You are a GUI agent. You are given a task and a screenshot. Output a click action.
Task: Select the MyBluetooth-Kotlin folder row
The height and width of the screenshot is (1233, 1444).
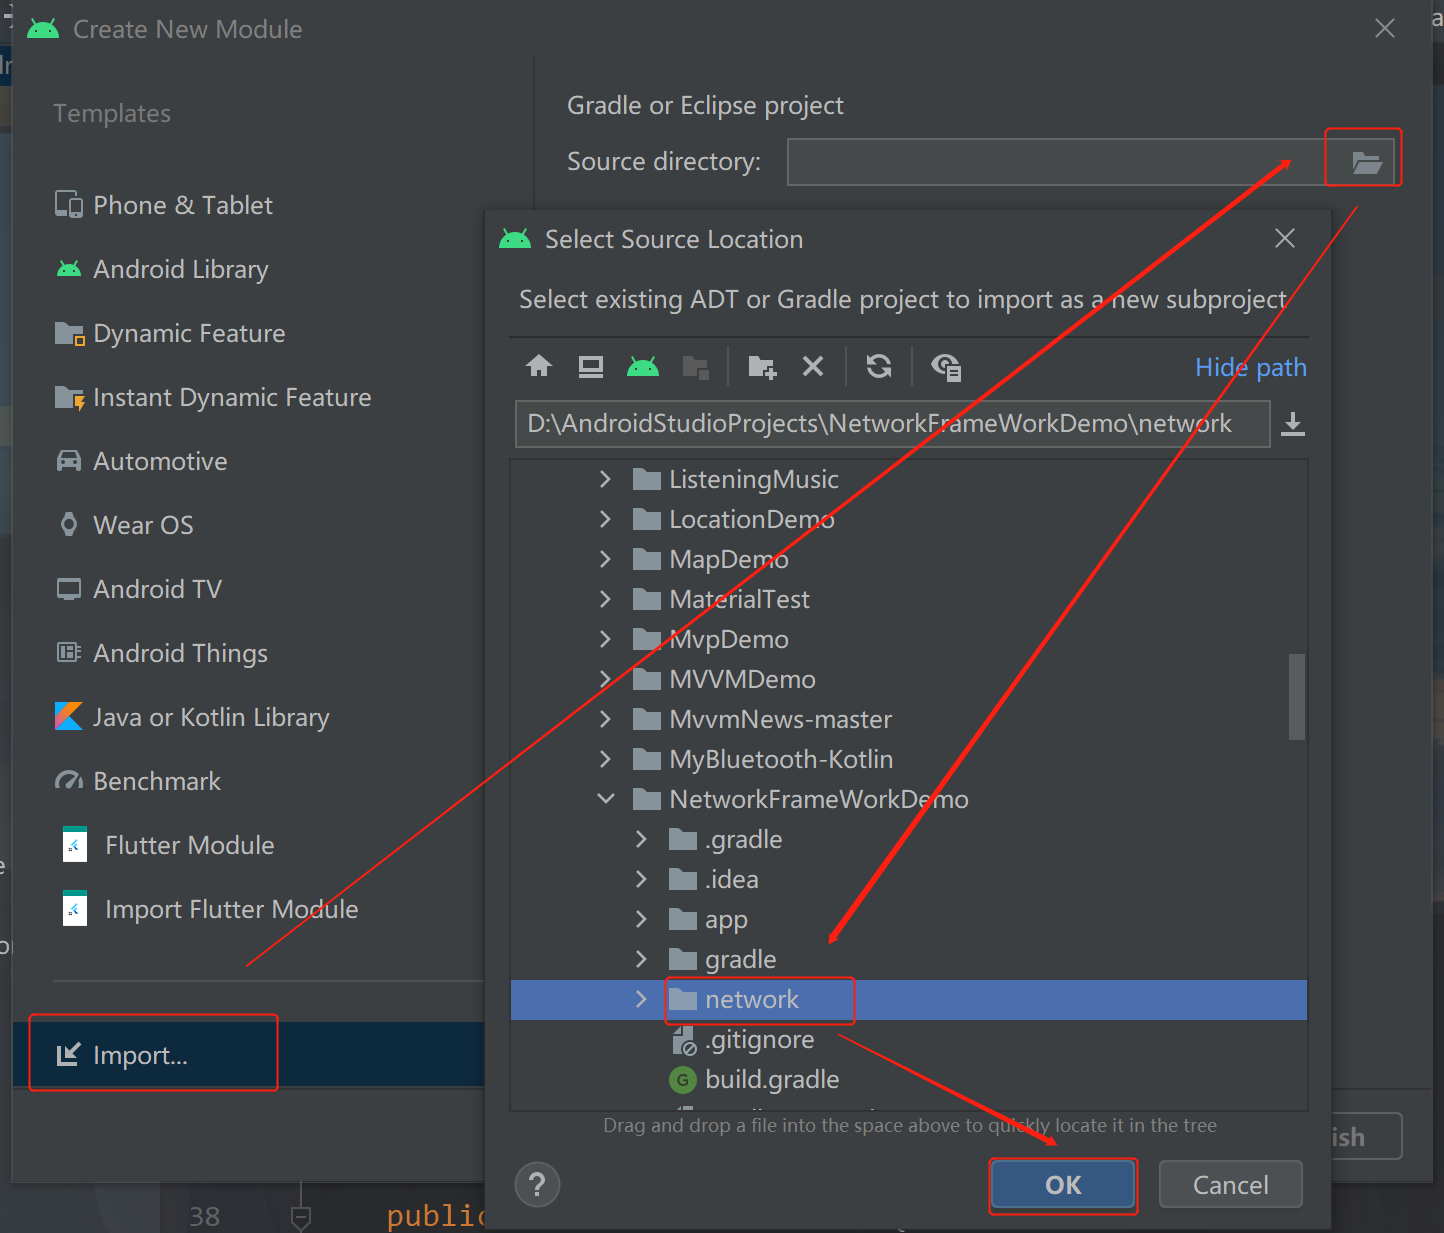click(908, 759)
